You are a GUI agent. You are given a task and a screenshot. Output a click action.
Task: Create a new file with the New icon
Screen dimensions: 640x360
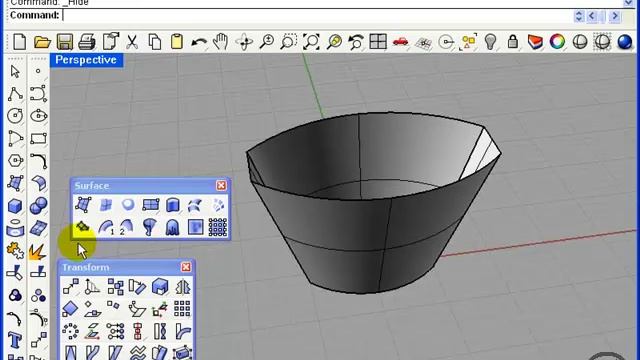point(20,42)
